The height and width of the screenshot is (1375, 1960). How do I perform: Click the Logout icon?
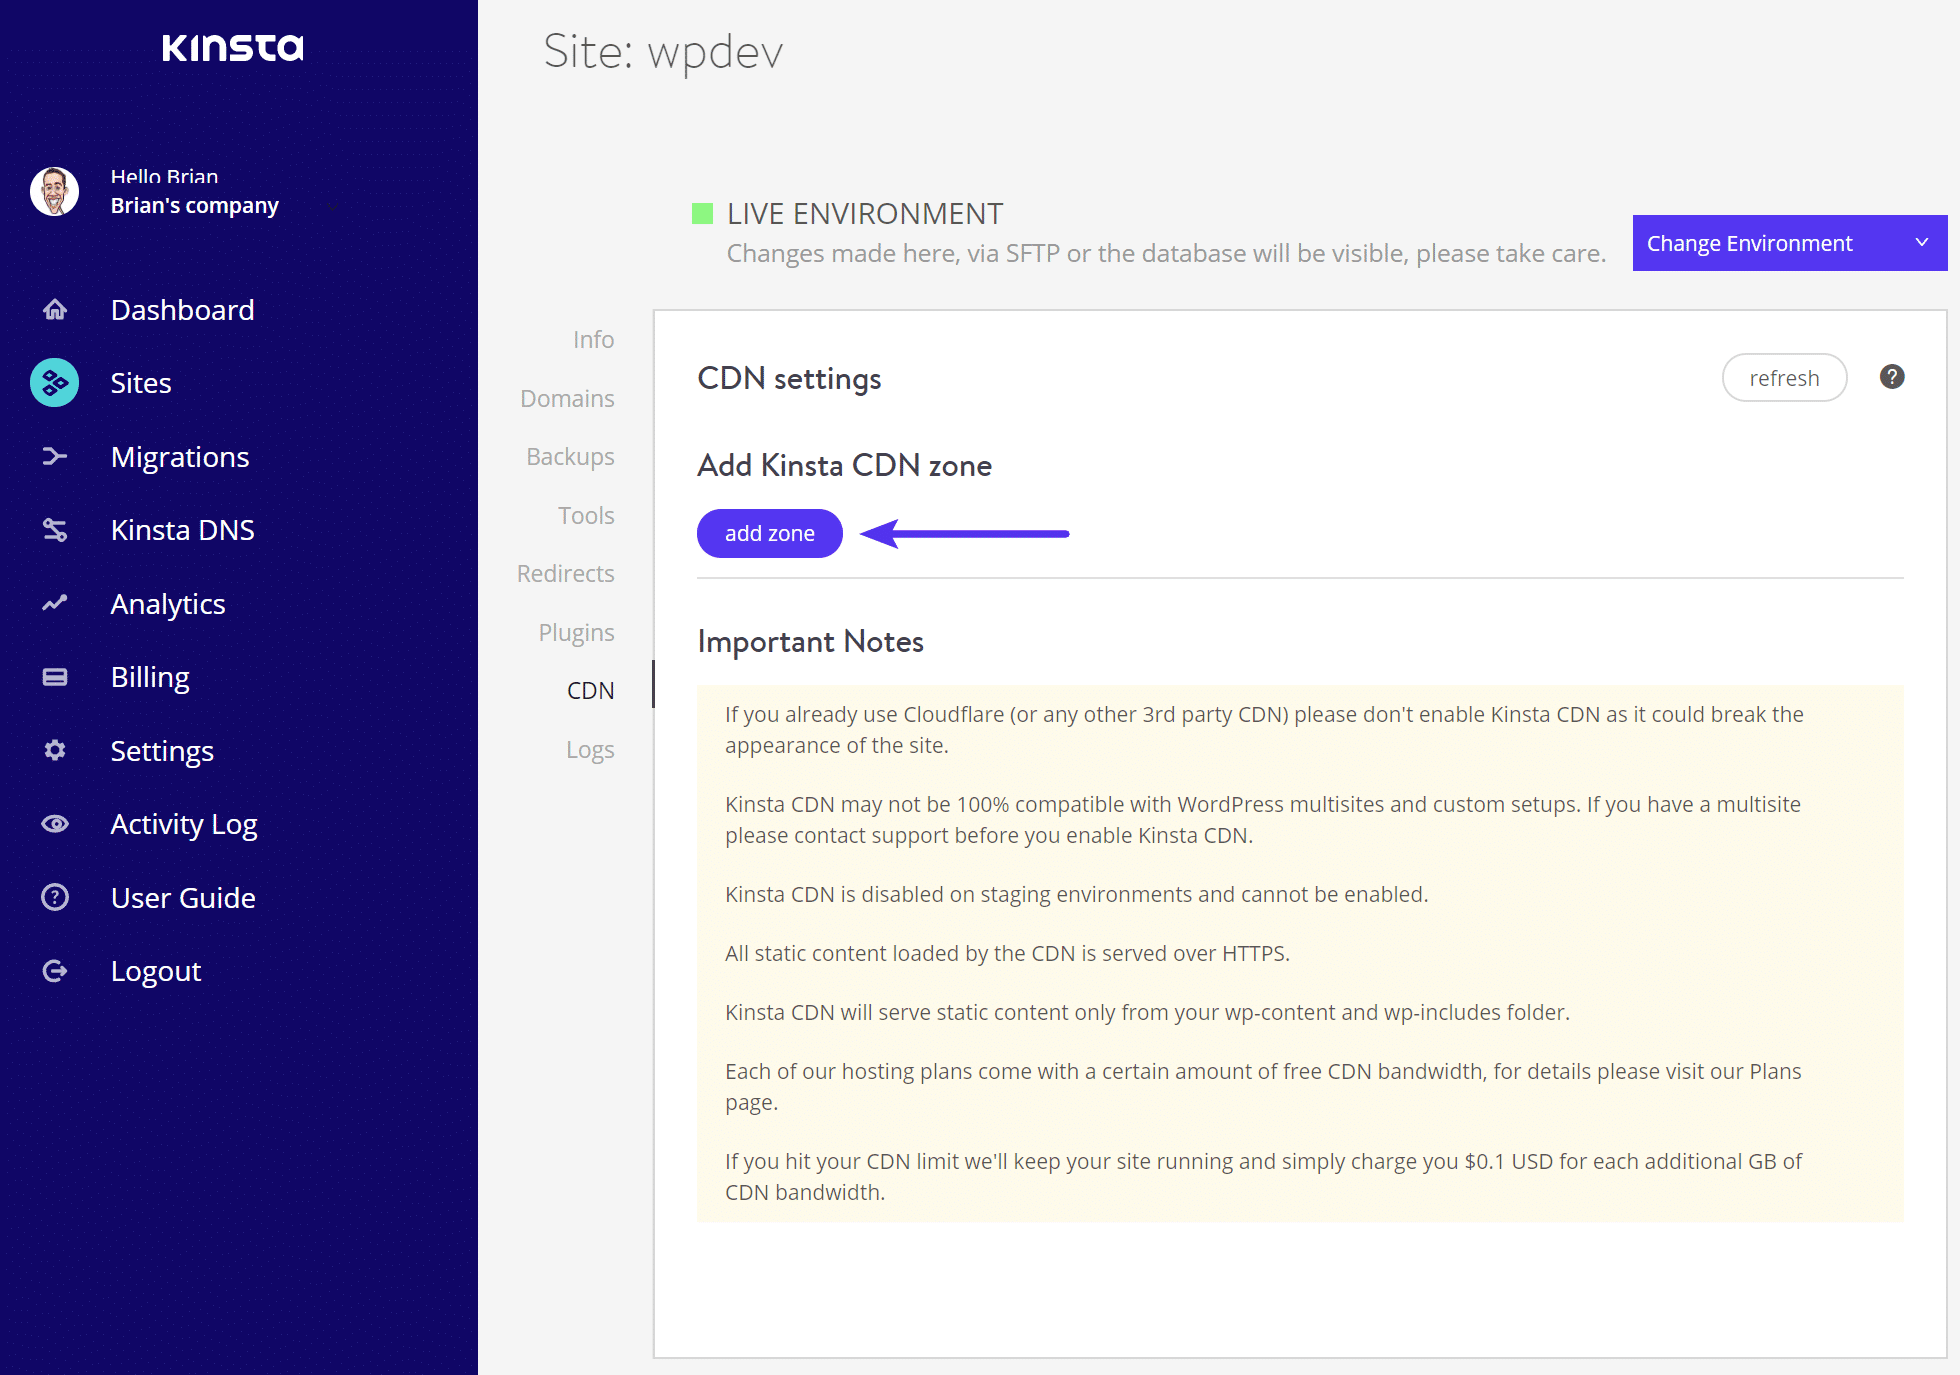[55, 971]
